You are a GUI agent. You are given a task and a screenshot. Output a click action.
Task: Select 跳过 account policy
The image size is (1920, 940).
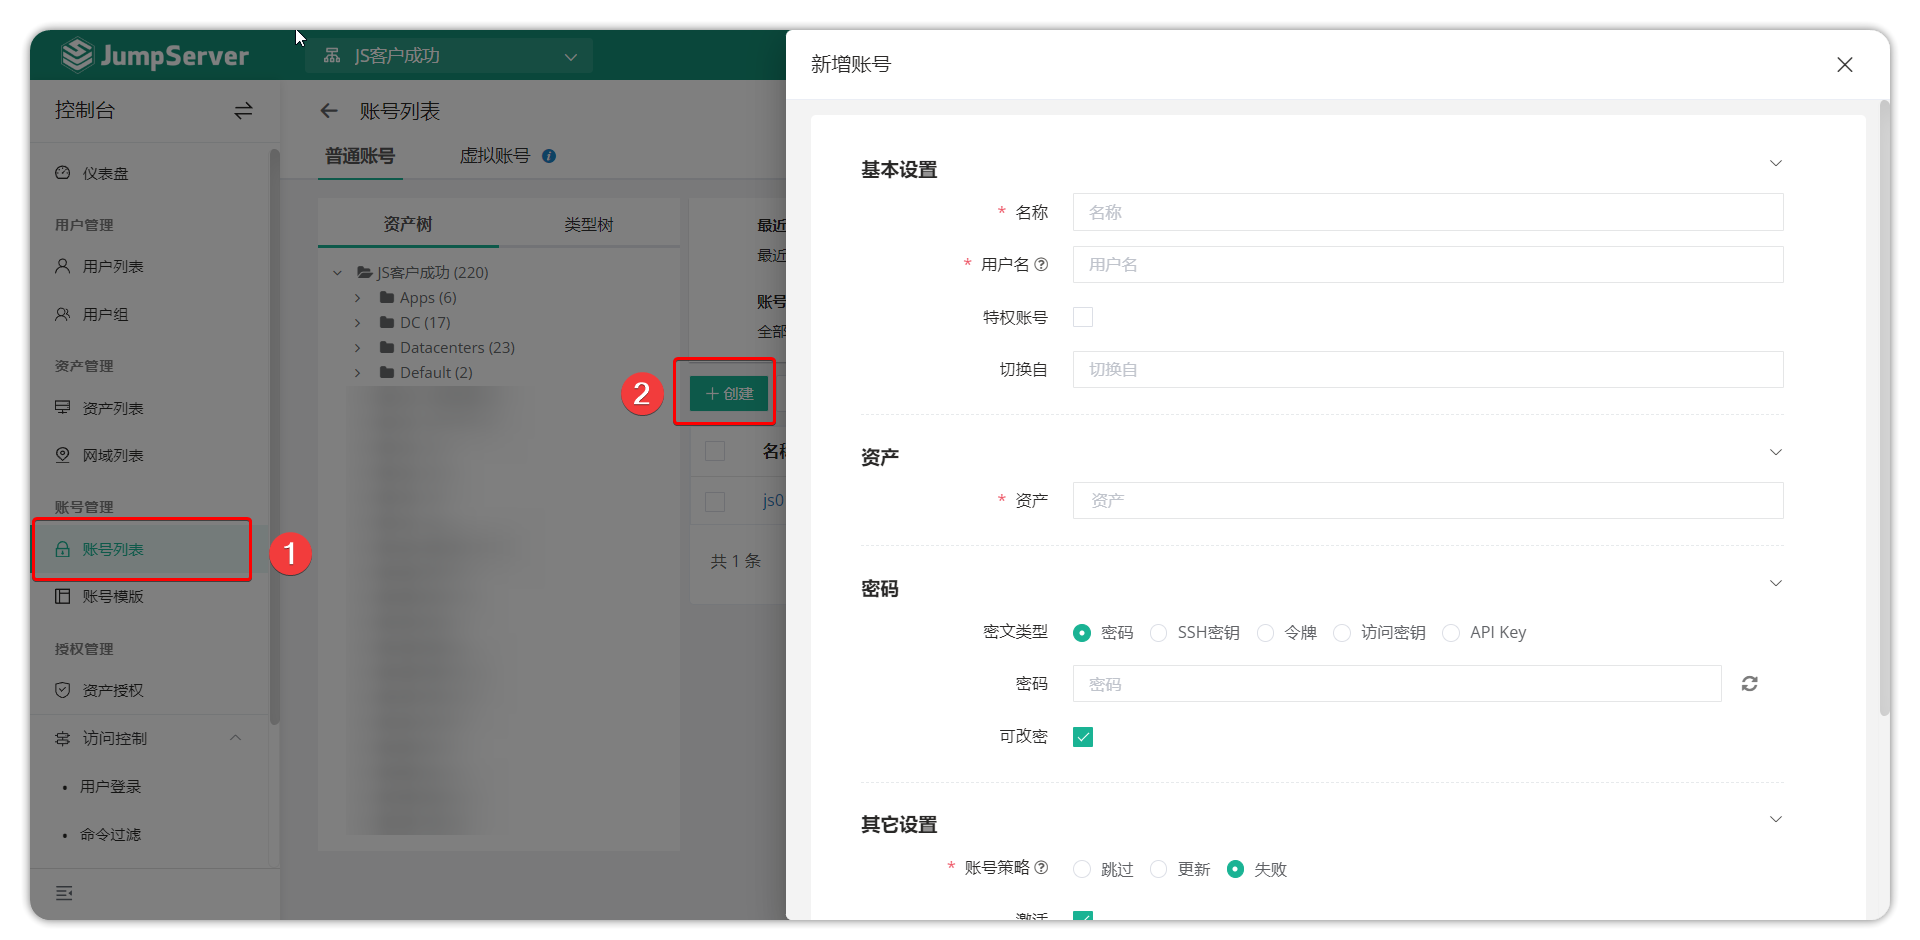click(1082, 869)
